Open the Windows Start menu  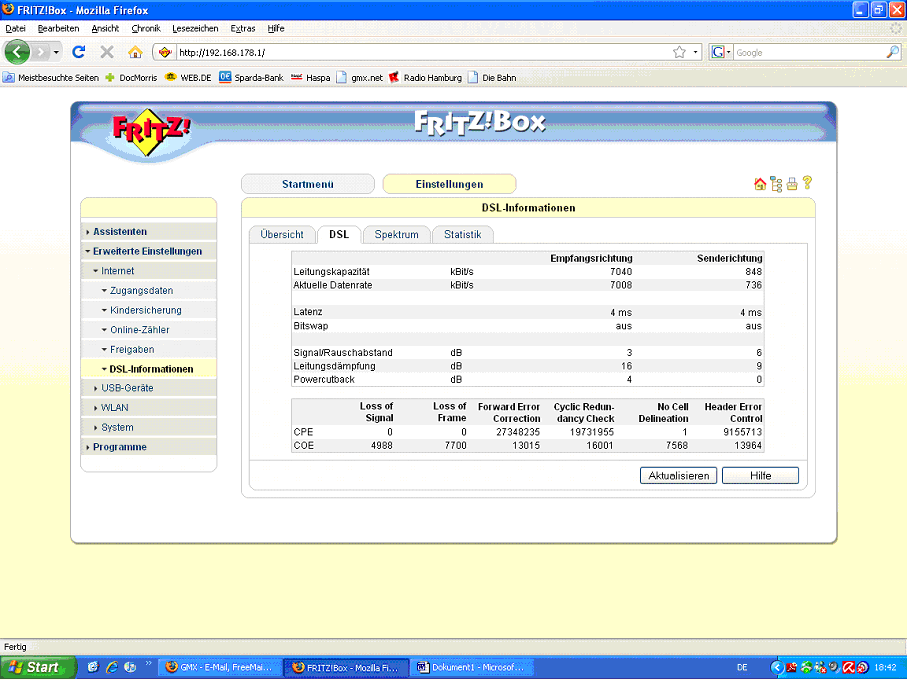36,667
